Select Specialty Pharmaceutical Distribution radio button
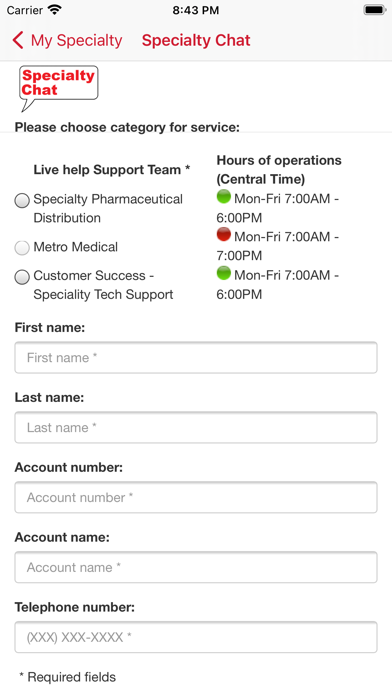Image resolution: width=392 pixels, height=696 pixels. click(x=22, y=201)
